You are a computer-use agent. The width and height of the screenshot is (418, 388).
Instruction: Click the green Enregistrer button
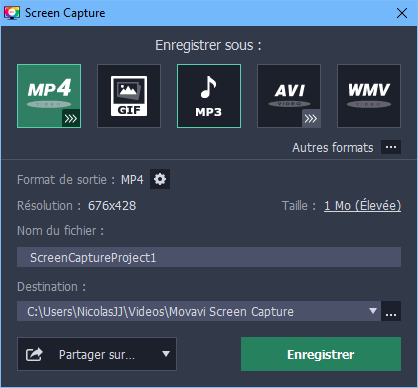[321, 354]
